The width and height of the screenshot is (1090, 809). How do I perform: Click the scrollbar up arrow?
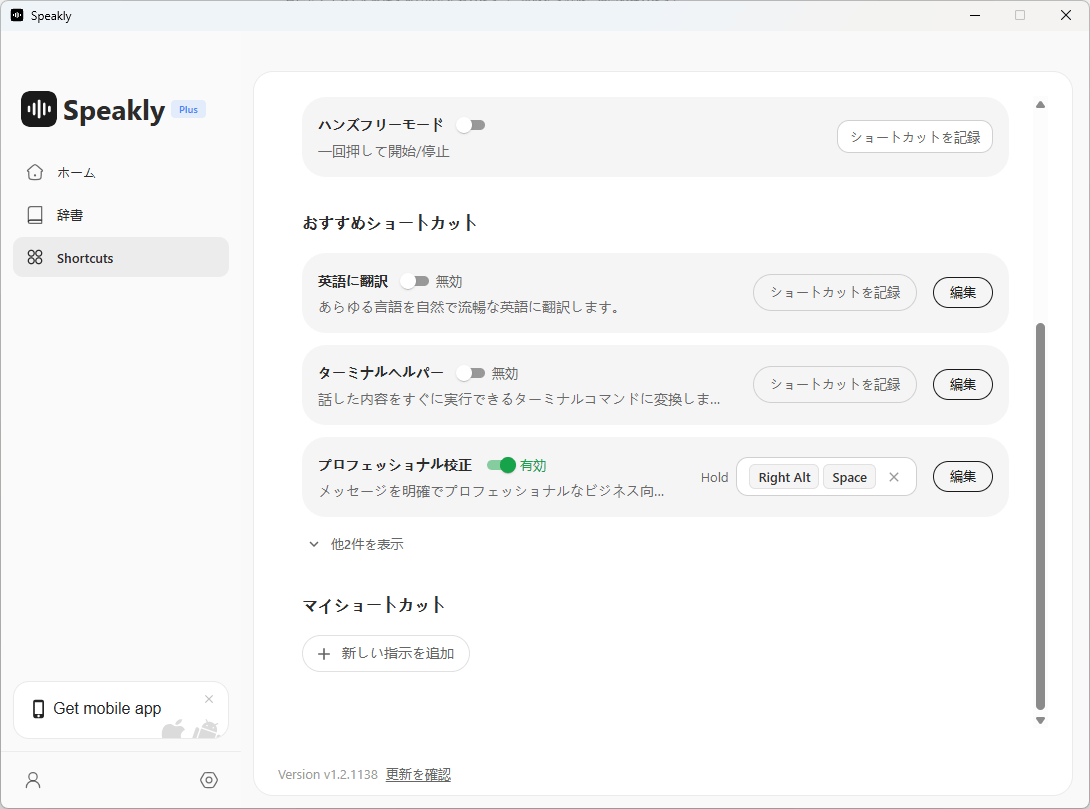1040,105
